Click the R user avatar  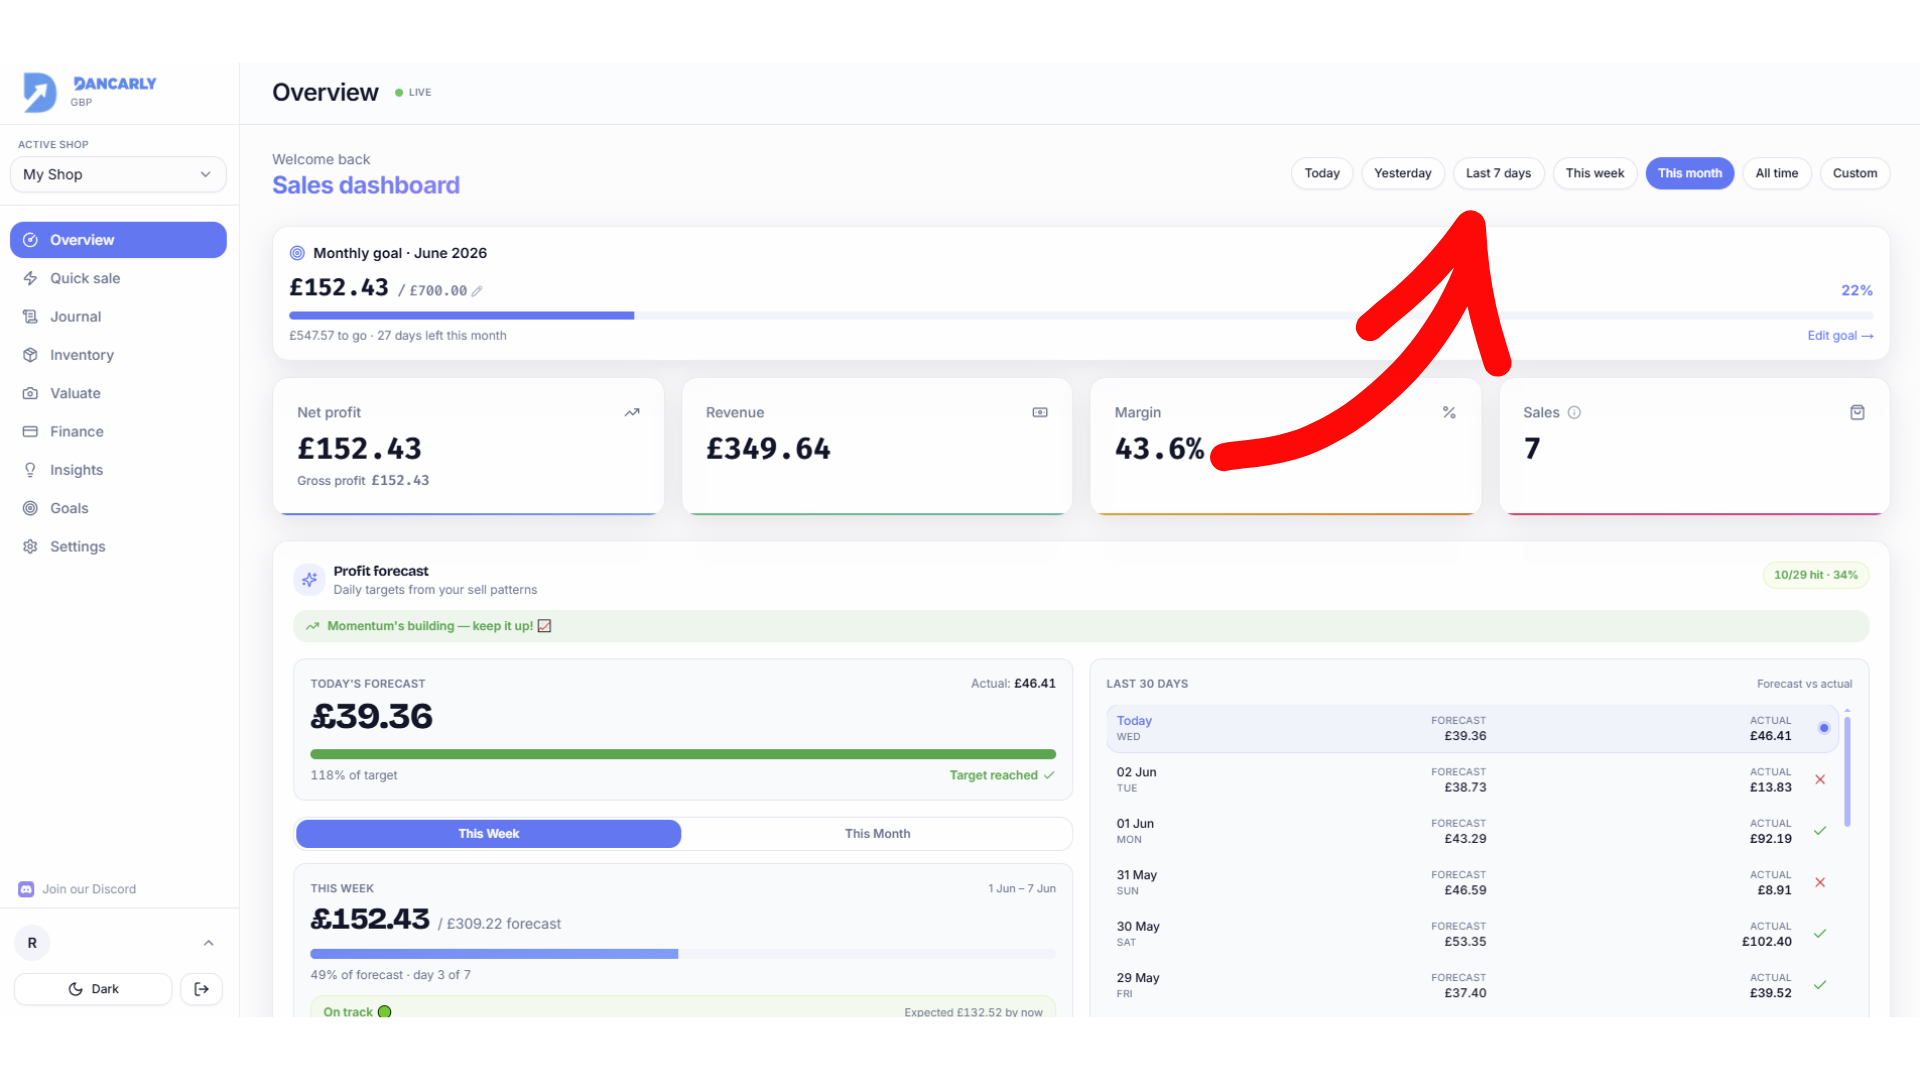click(x=32, y=943)
